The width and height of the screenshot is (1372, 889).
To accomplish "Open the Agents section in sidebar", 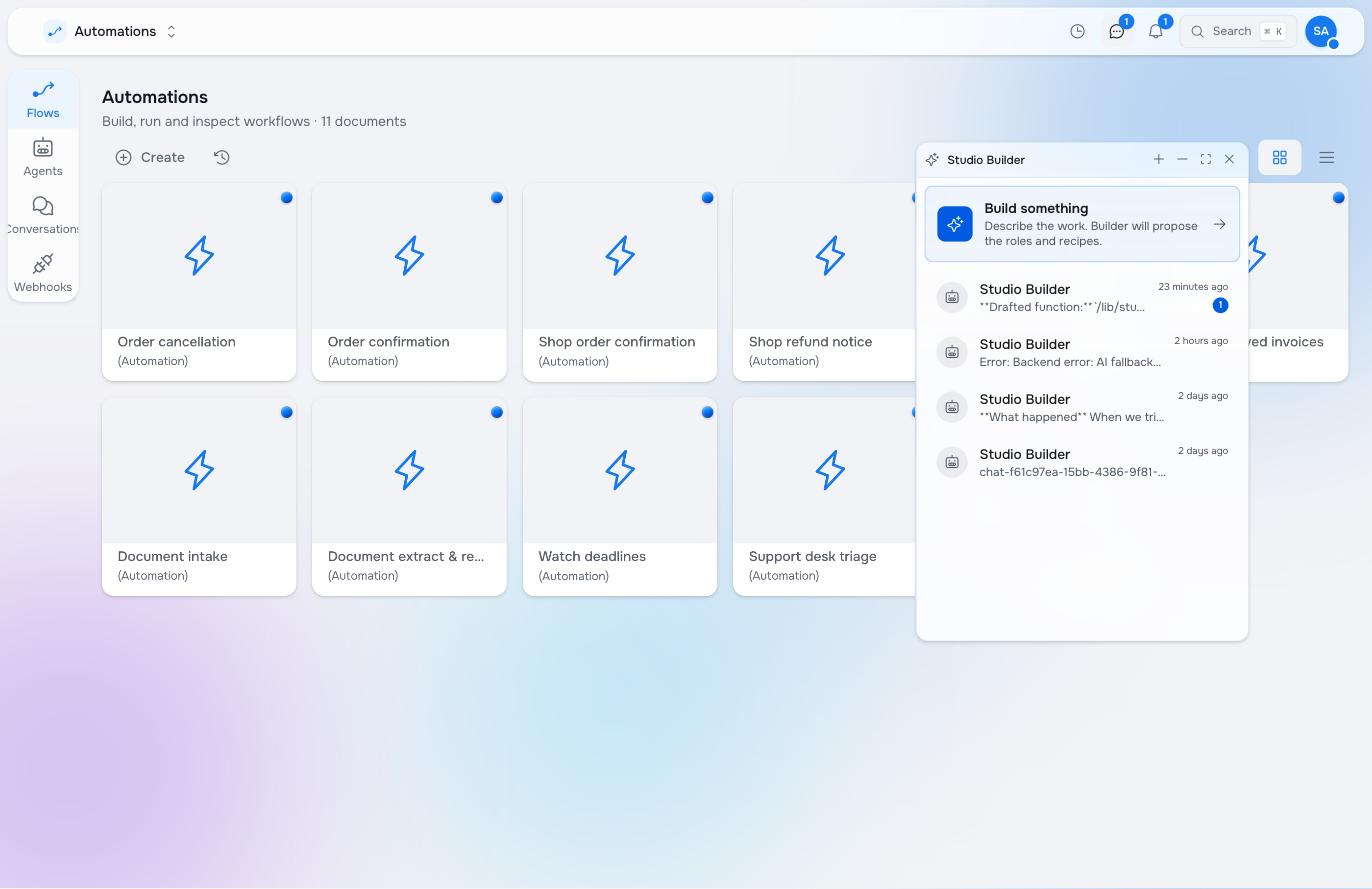I will 43,158.
